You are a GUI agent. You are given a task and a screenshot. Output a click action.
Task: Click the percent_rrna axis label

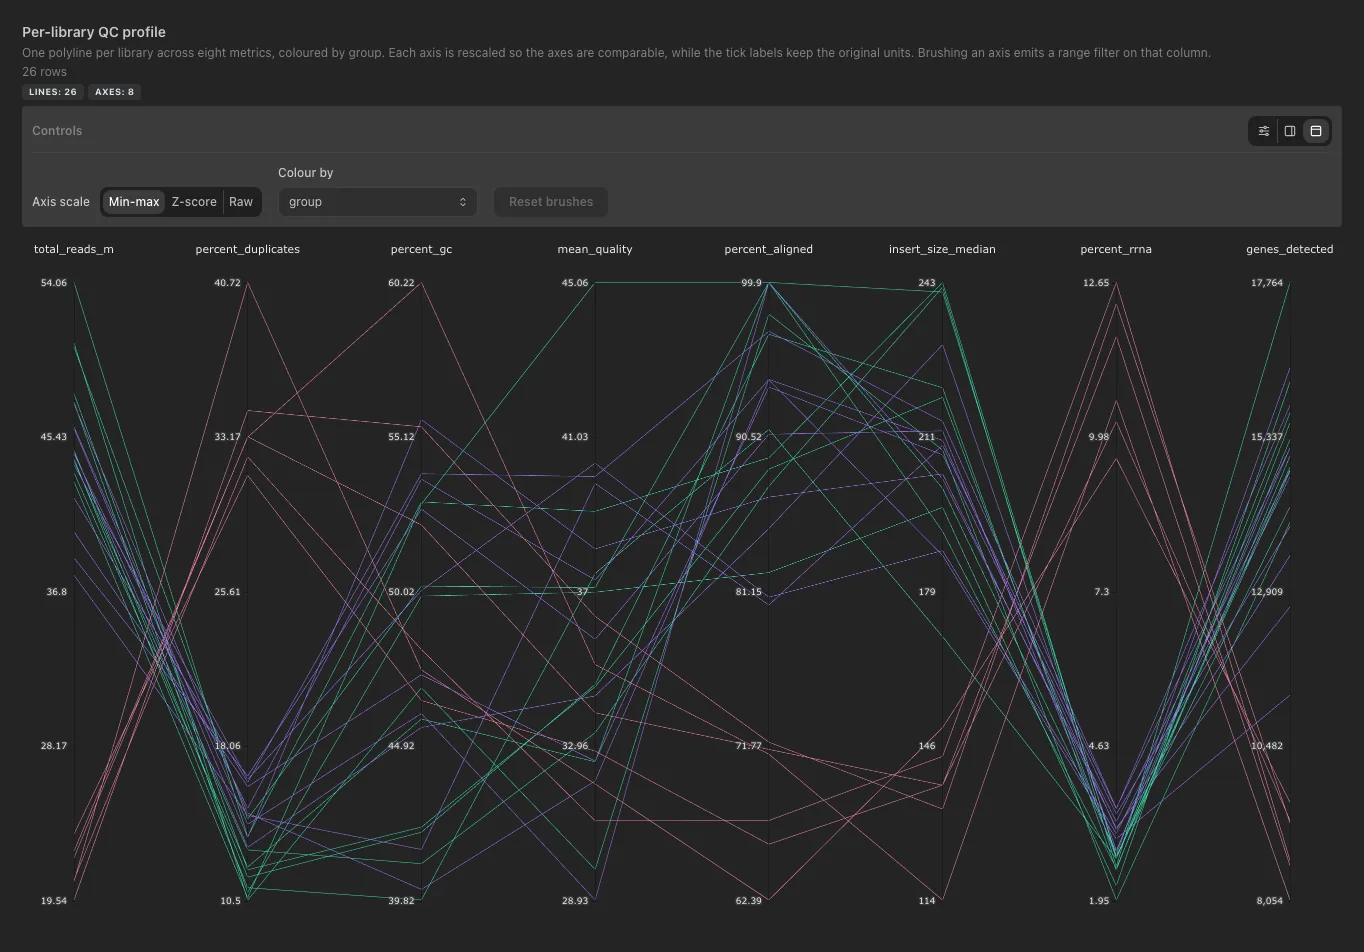click(x=1116, y=249)
